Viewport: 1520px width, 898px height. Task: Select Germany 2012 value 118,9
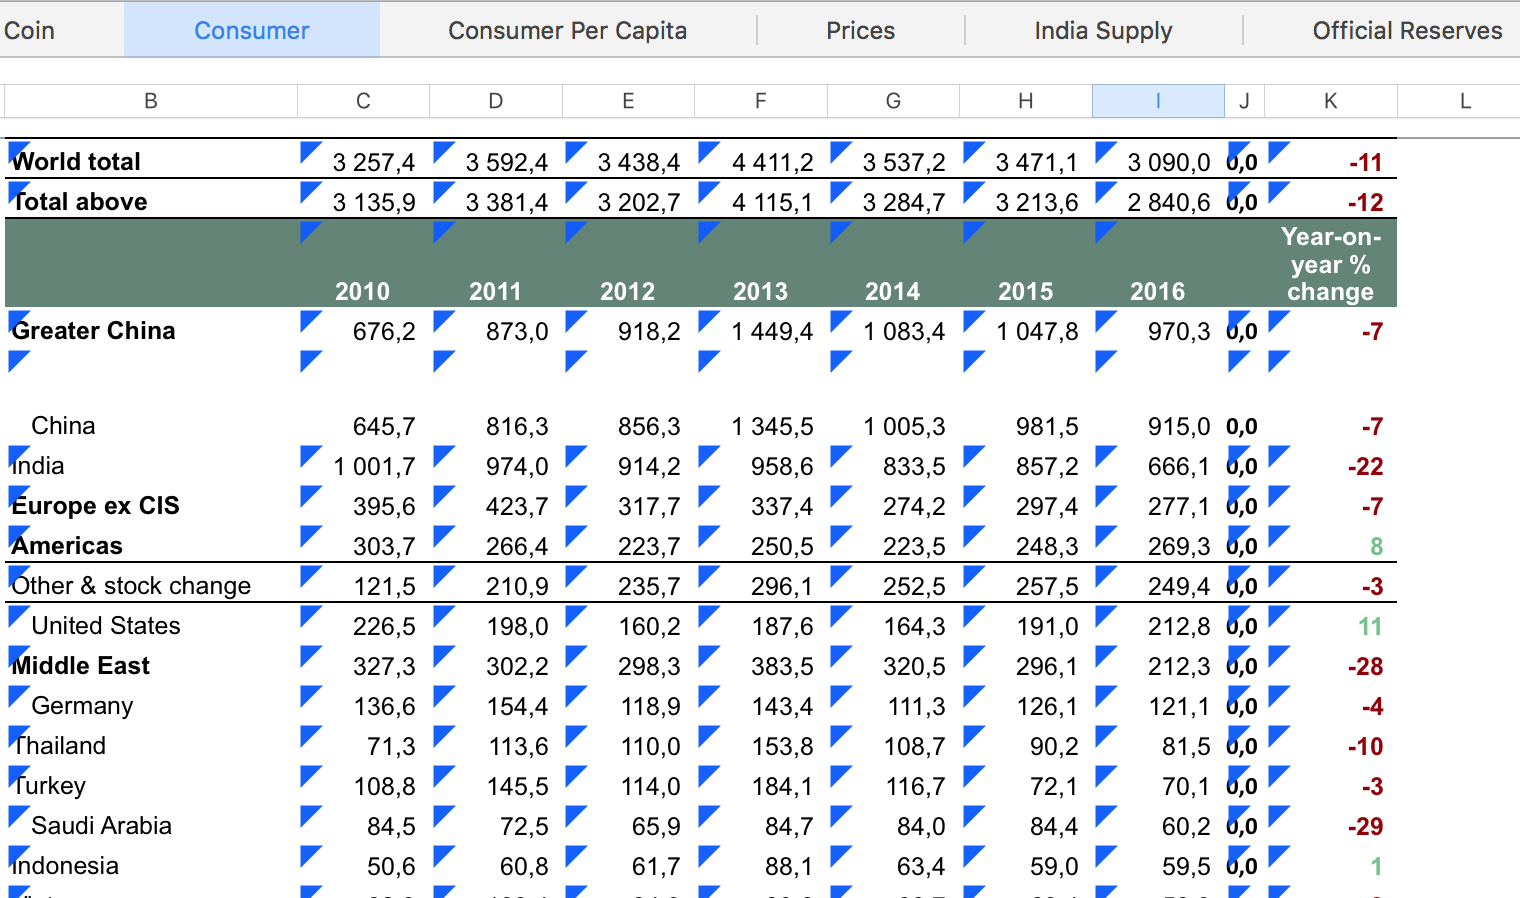[650, 706]
